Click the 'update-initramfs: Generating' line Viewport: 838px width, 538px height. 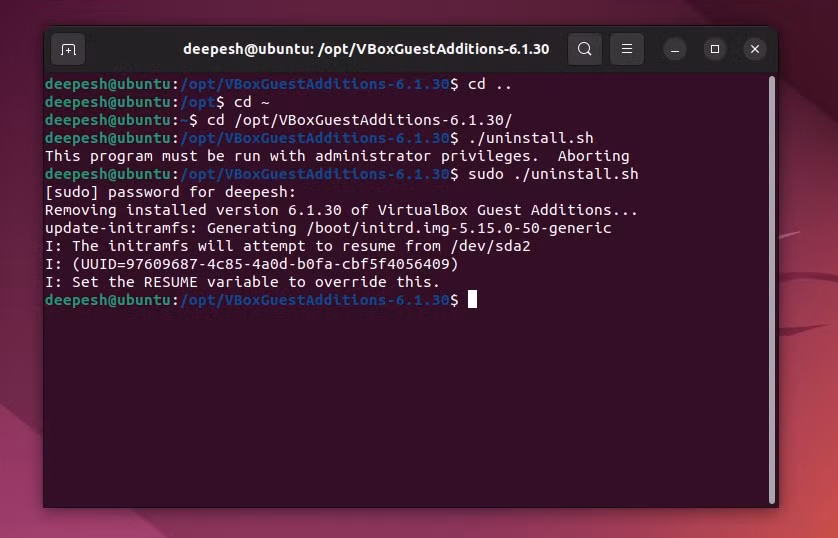pyautogui.click(x=328, y=228)
